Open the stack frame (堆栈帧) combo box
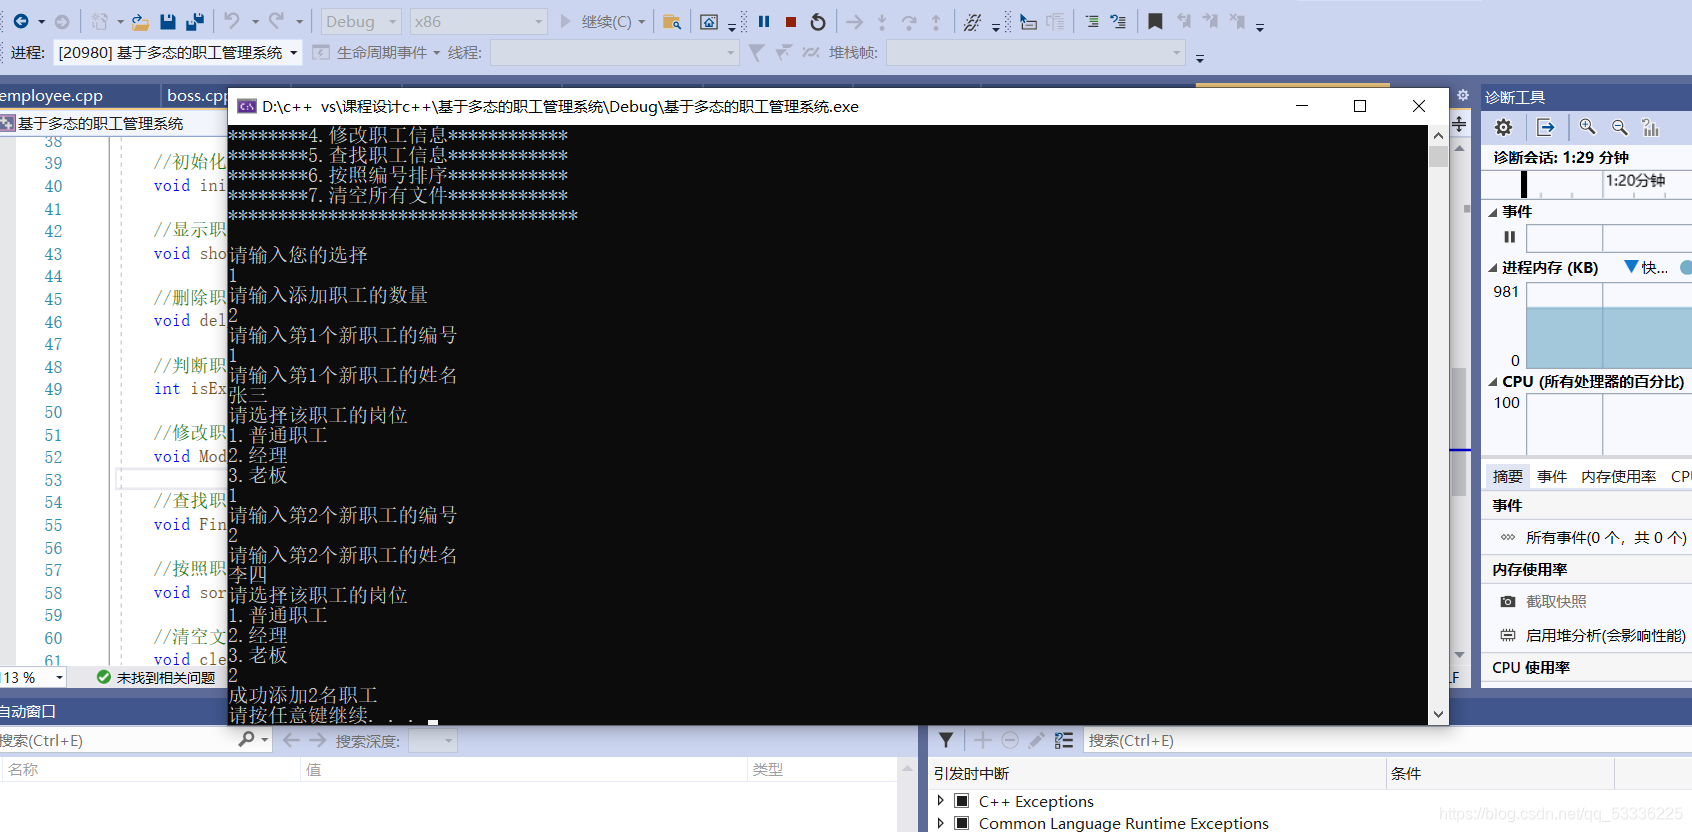This screenshot has width=1692, height=832. [x=1035, y=52]
